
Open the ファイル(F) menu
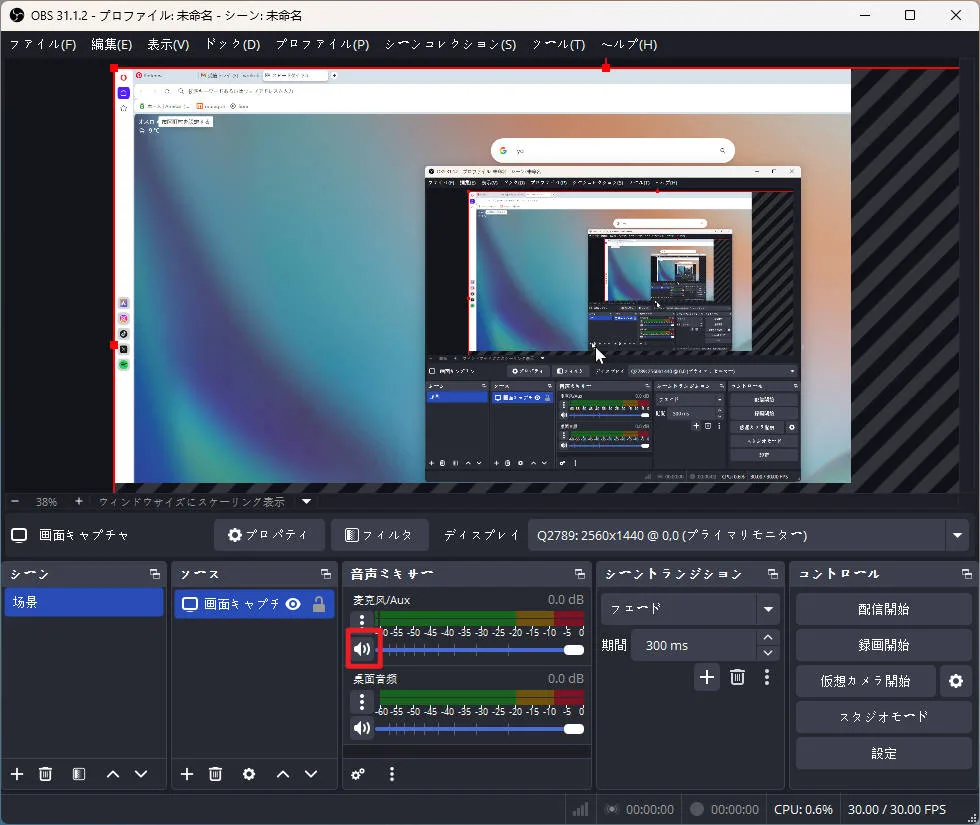click(x=42, y=44)
